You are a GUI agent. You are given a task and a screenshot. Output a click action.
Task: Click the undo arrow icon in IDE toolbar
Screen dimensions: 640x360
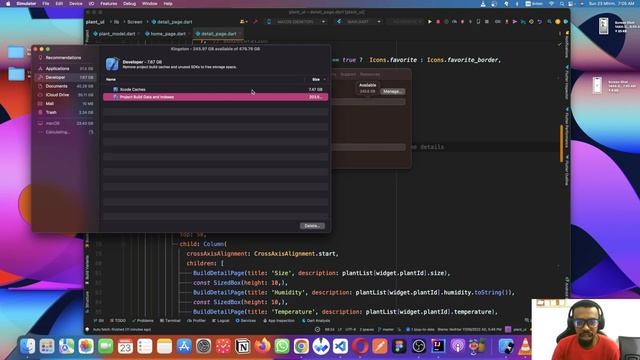click(x=540, y=22)
